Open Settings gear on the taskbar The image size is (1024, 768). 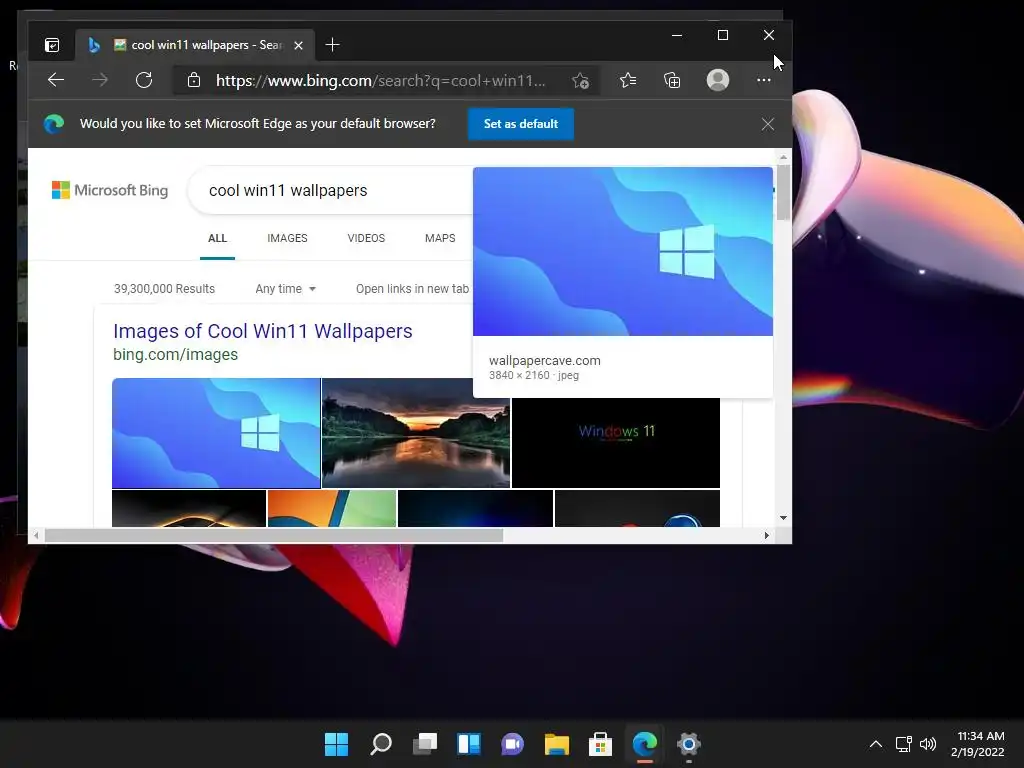(689, 744)
